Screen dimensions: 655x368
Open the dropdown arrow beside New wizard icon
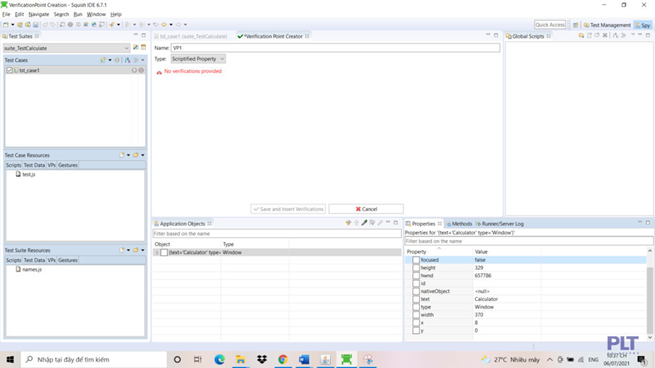(x=13, y=25)
